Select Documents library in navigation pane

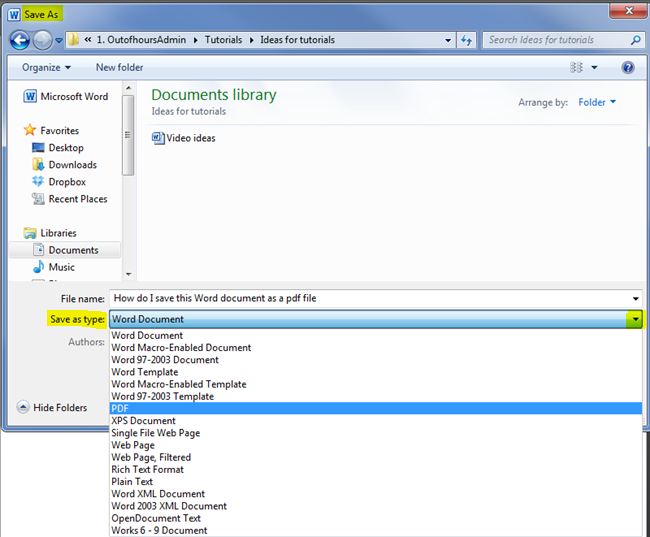point(65,250)
